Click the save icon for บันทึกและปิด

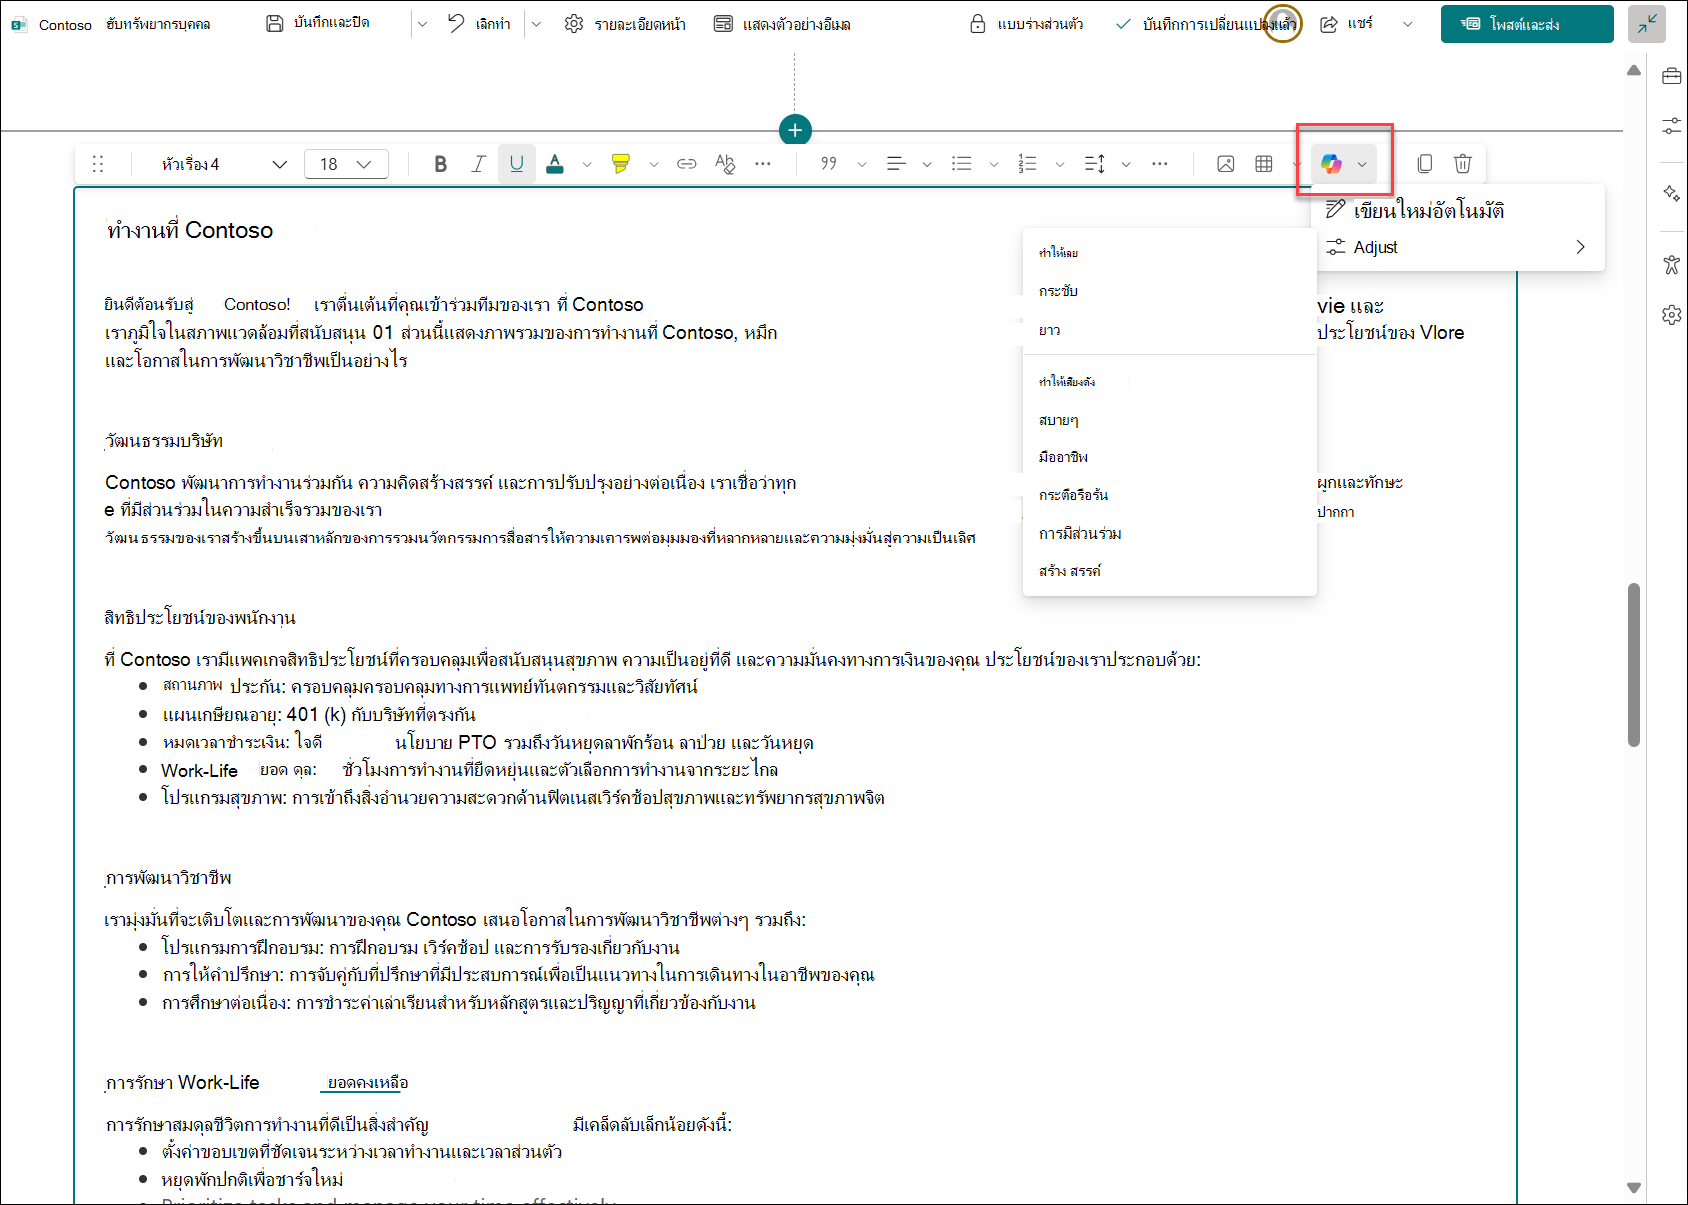[275, 23]
